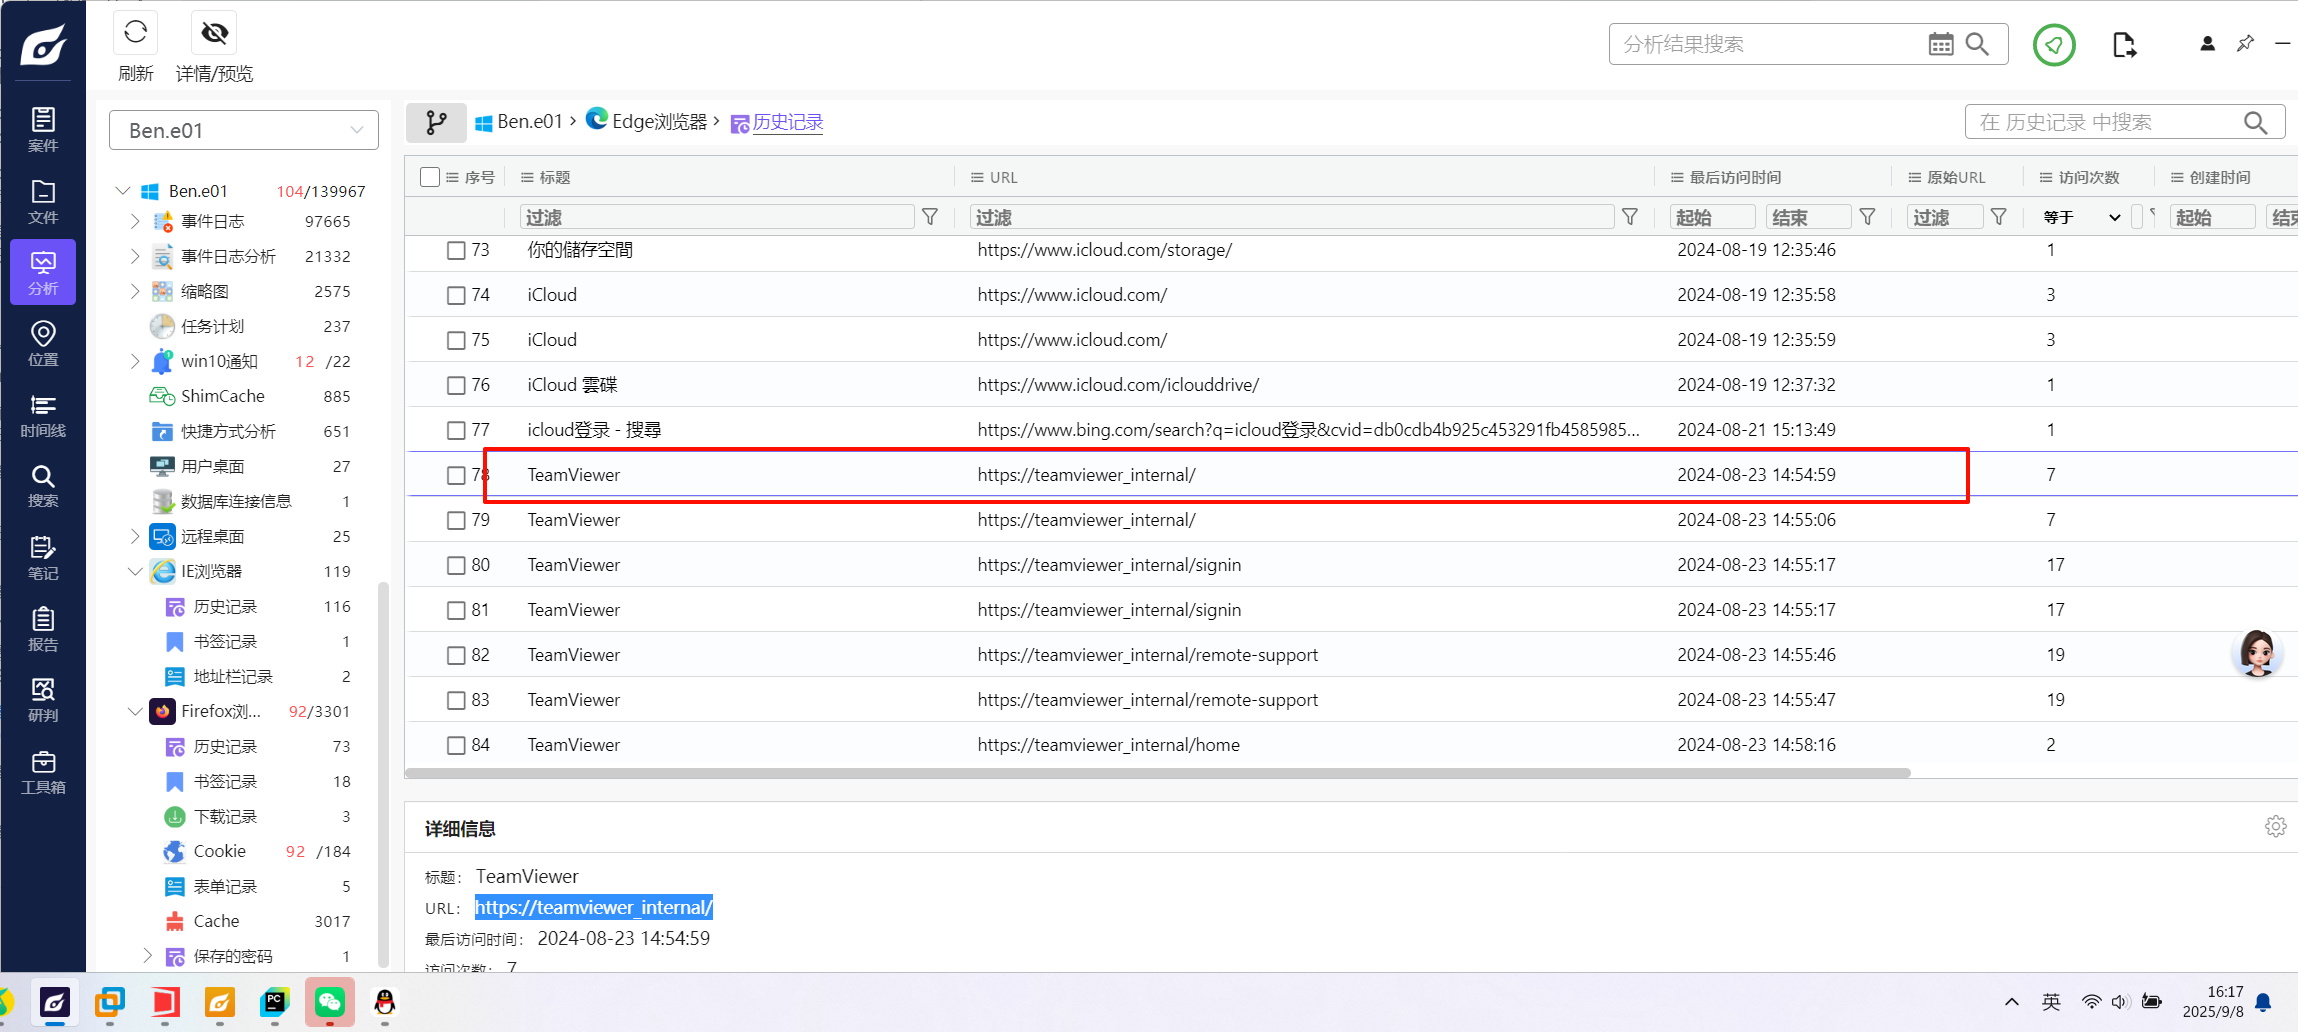This screenshot has height=1032, width=2298.
Task: Click the green circular navigation icon
Action: tap(2054, 44)
